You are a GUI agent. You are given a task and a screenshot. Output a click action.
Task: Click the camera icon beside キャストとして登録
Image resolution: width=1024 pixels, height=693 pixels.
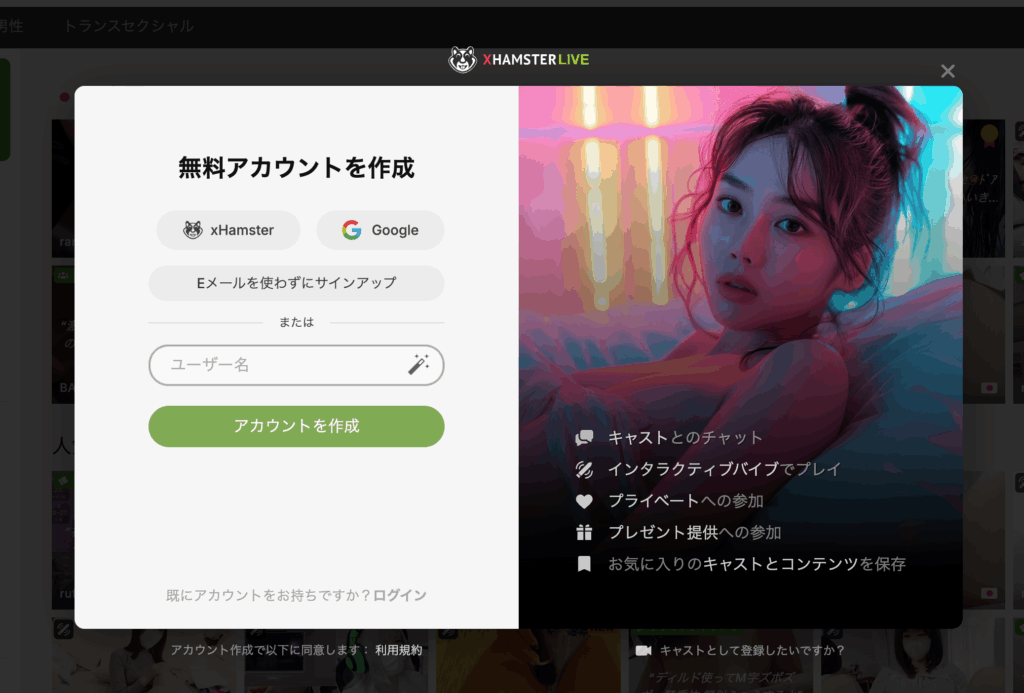coord(643,651)
